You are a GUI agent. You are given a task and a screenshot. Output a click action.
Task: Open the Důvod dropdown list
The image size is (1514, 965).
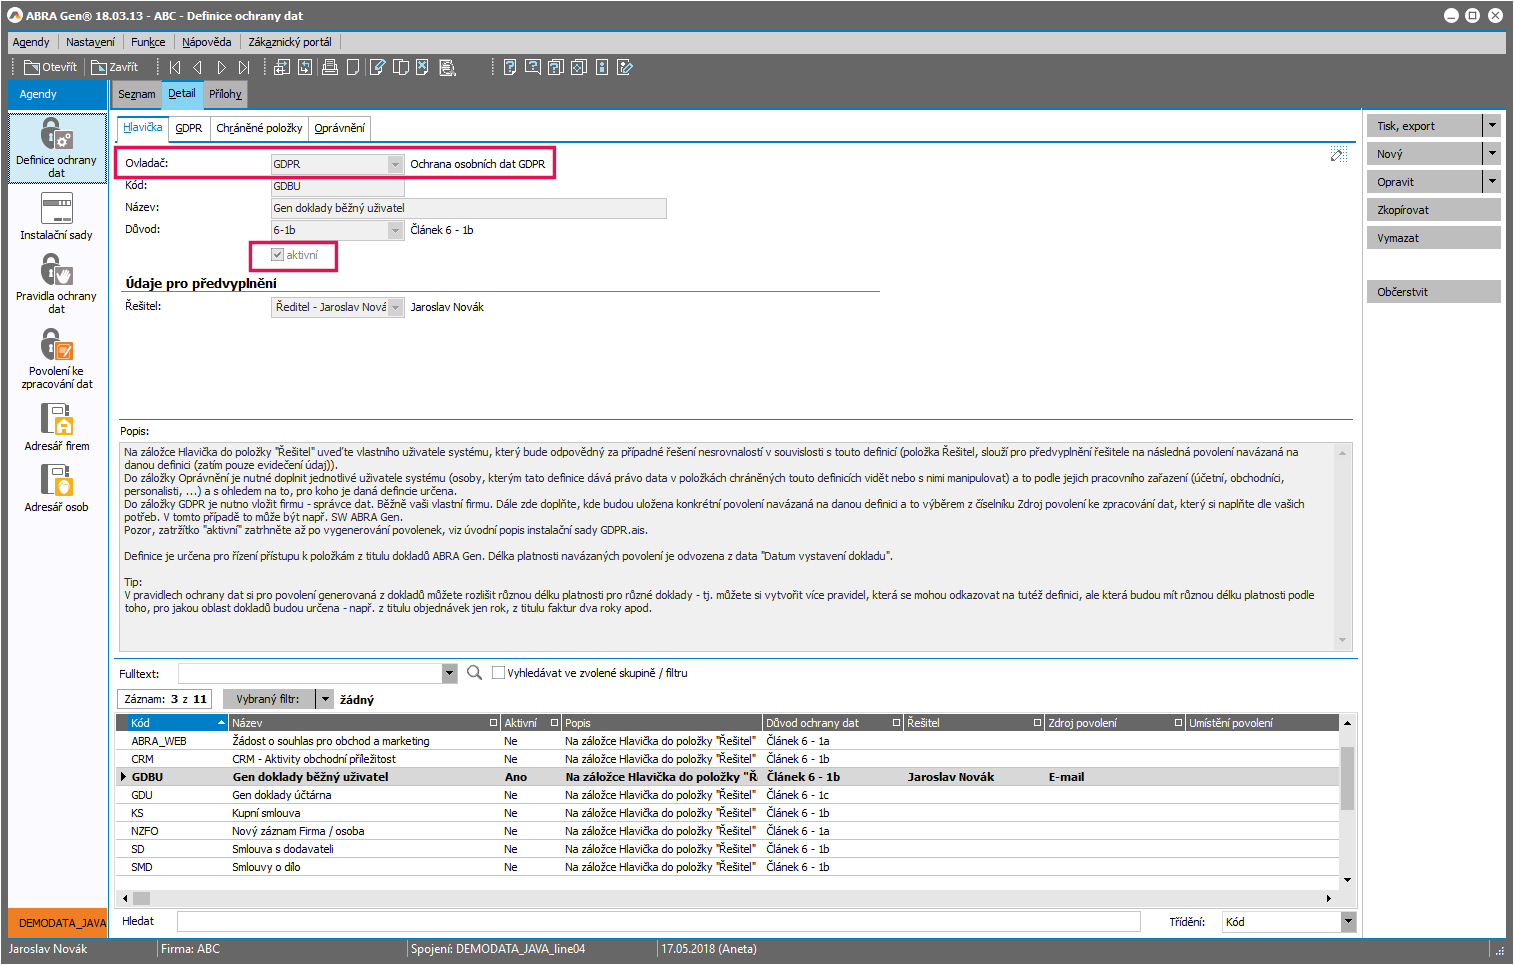pos(395,230)
